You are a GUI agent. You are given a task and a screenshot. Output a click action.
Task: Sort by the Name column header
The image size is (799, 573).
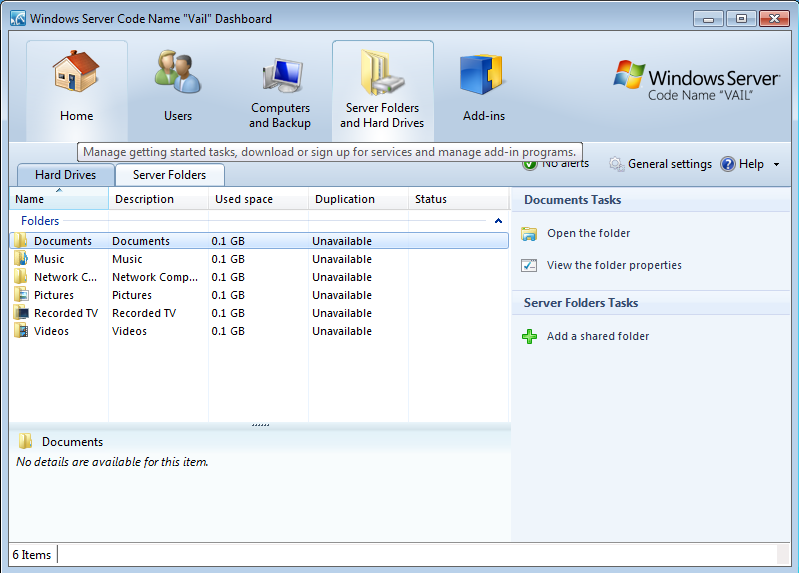pos(59,199)
